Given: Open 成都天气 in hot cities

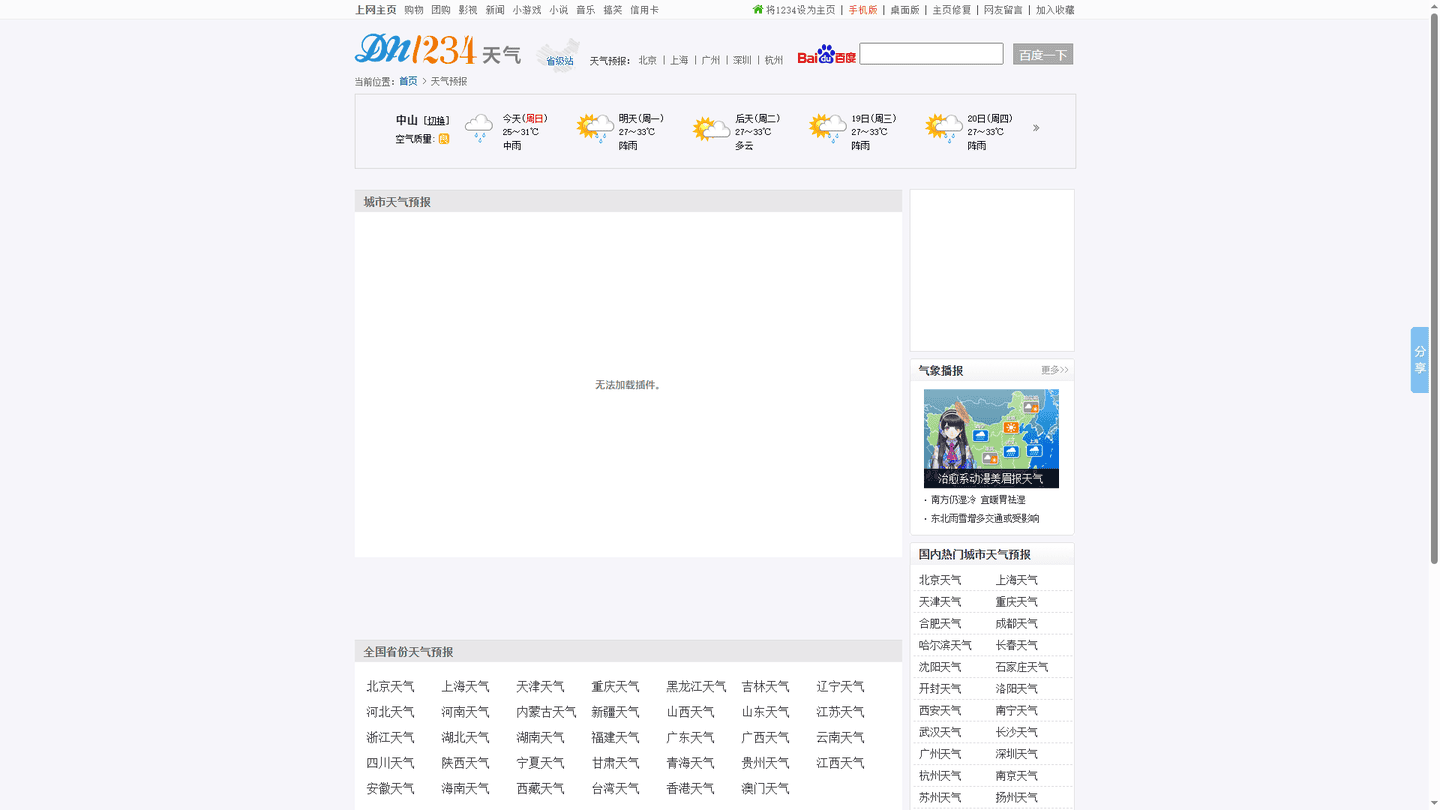Looking at the screenshot, I should 1016,624.
